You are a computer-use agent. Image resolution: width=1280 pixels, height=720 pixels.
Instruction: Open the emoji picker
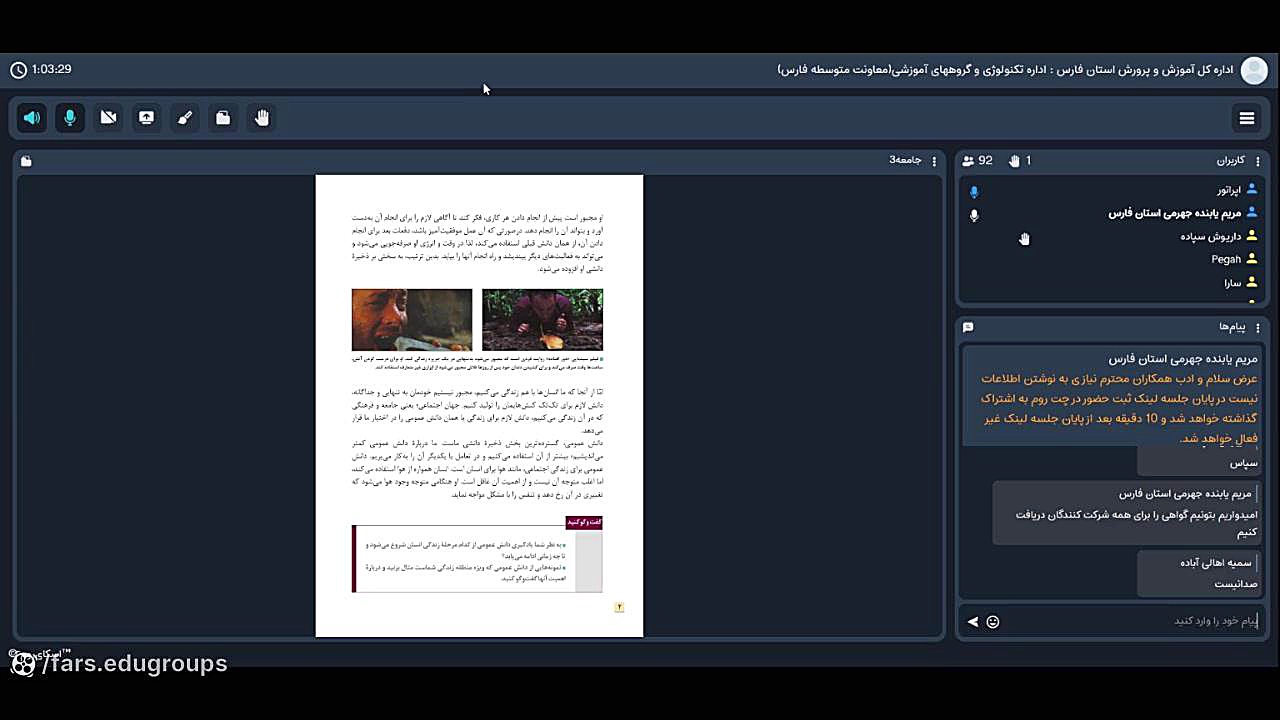[993, 622]
